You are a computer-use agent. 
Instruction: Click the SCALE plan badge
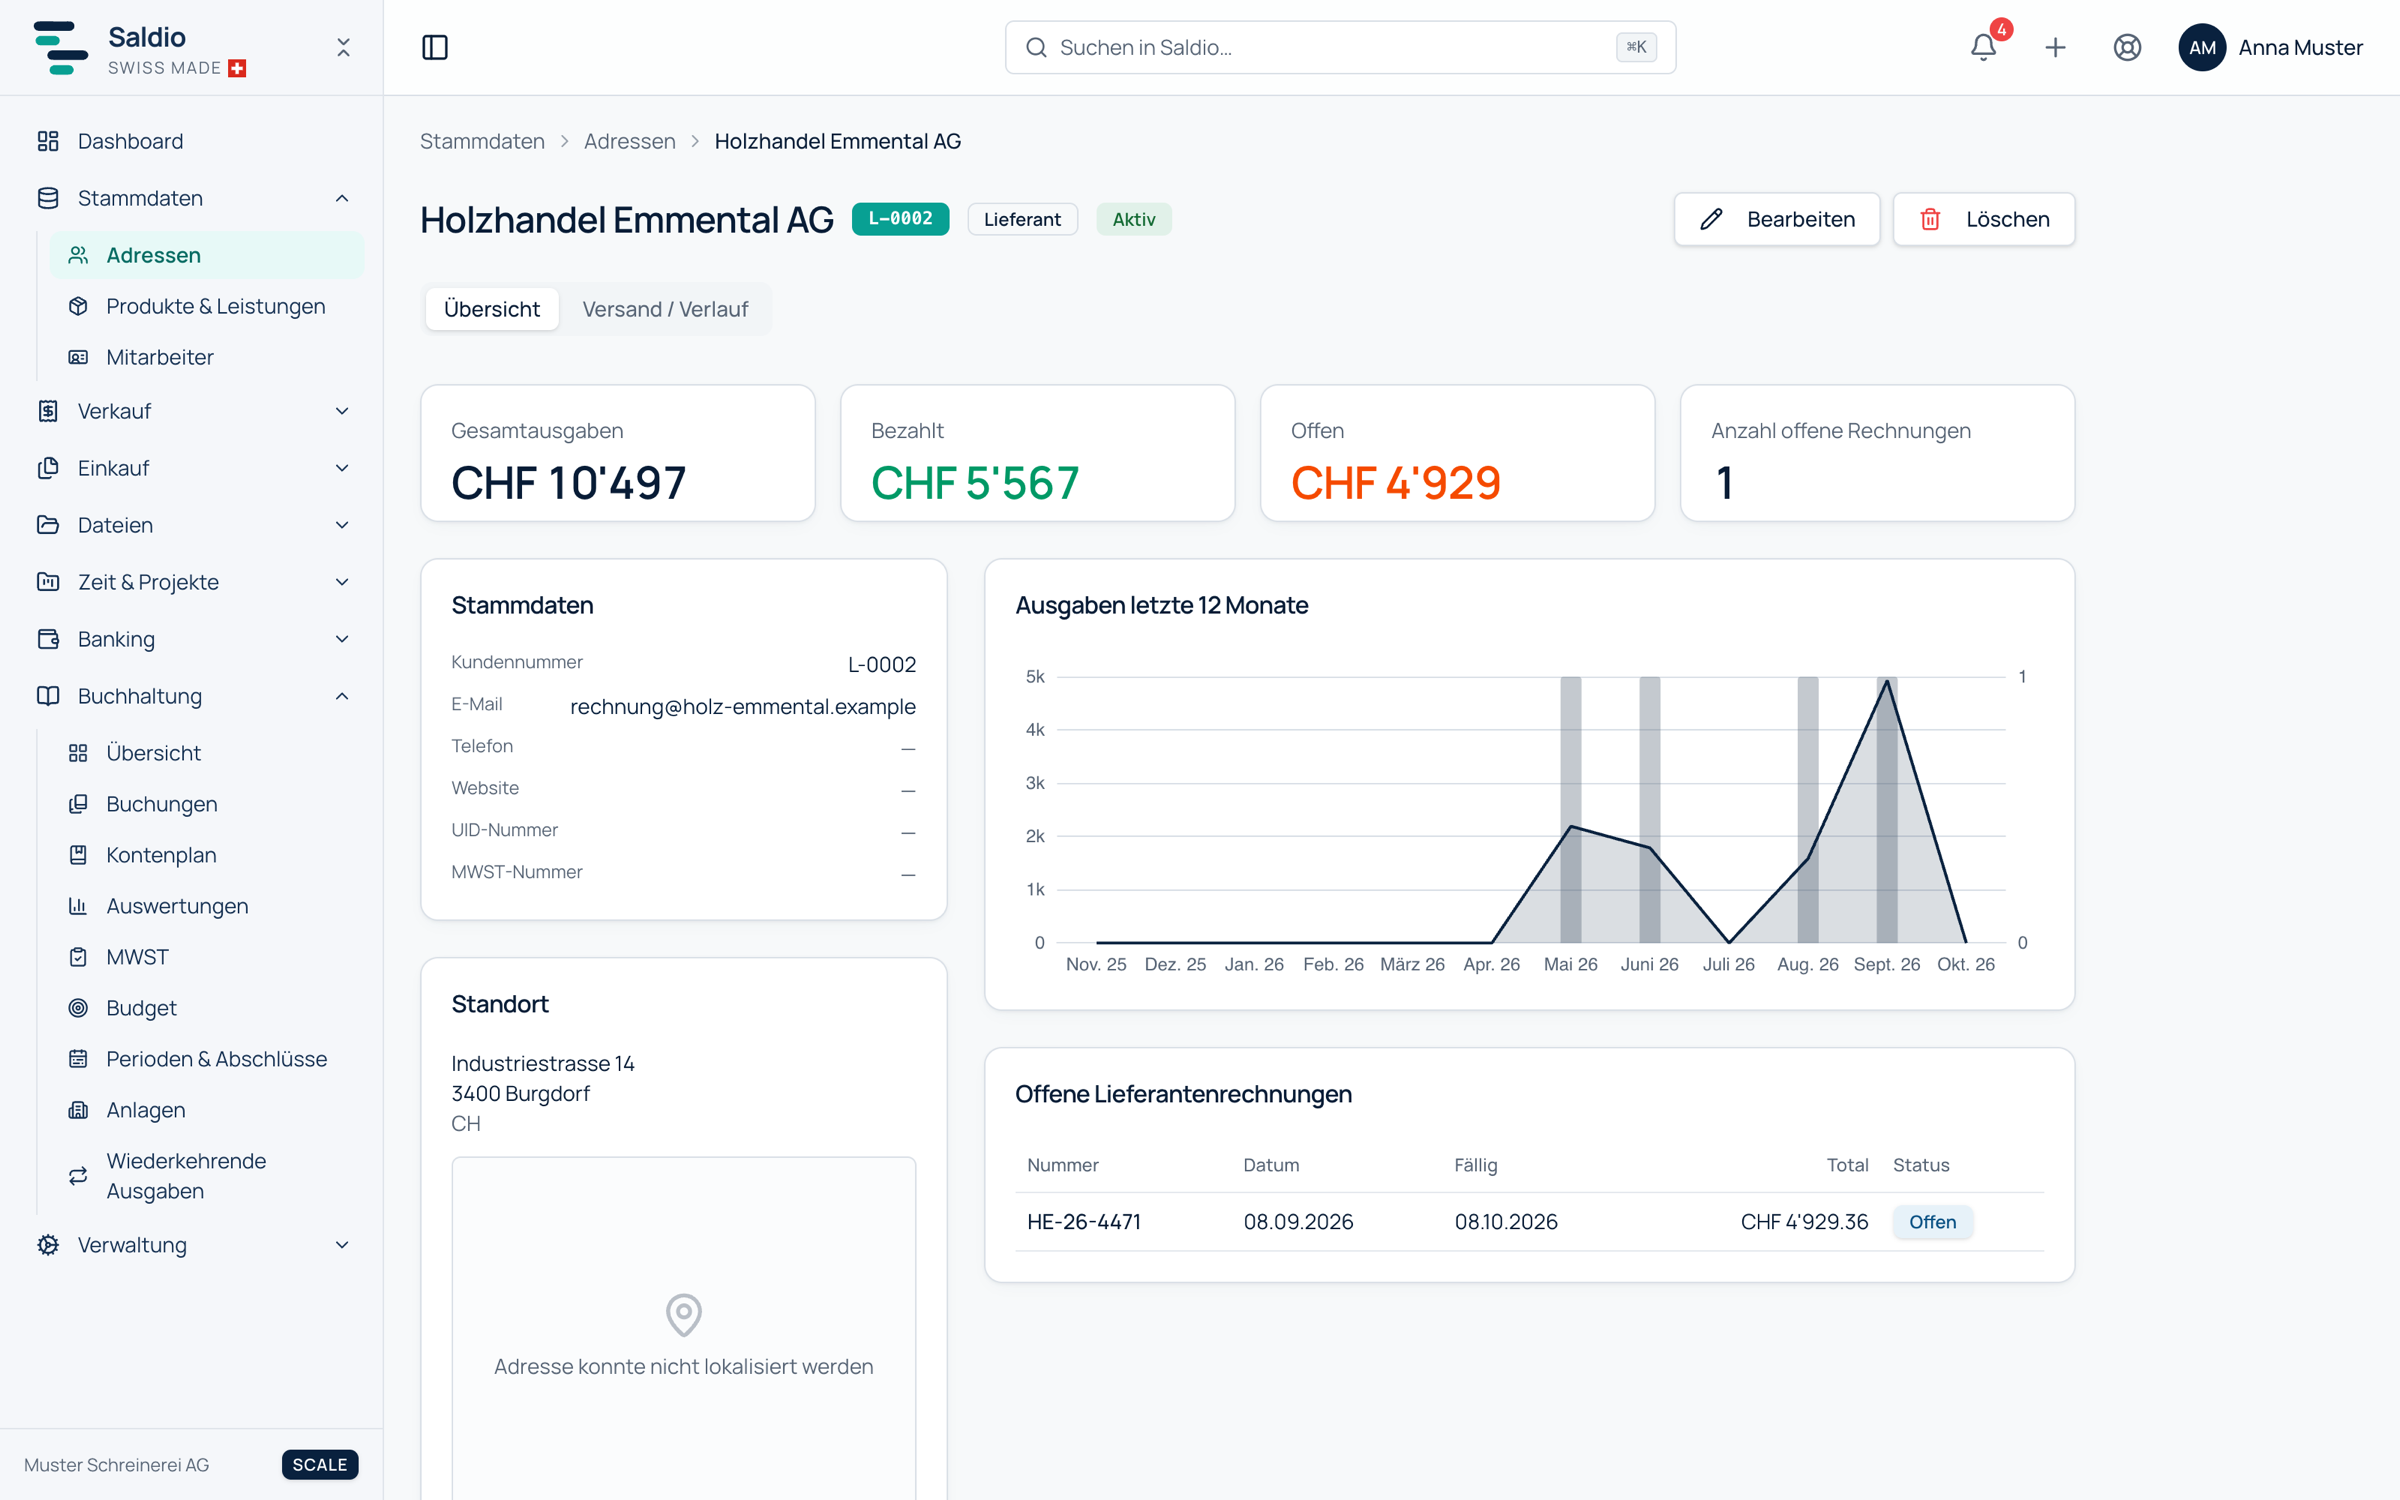(320, 1464)
